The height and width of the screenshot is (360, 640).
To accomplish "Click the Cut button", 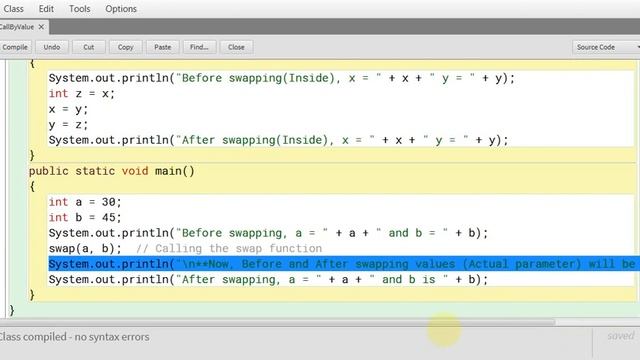I will point(89,47).
